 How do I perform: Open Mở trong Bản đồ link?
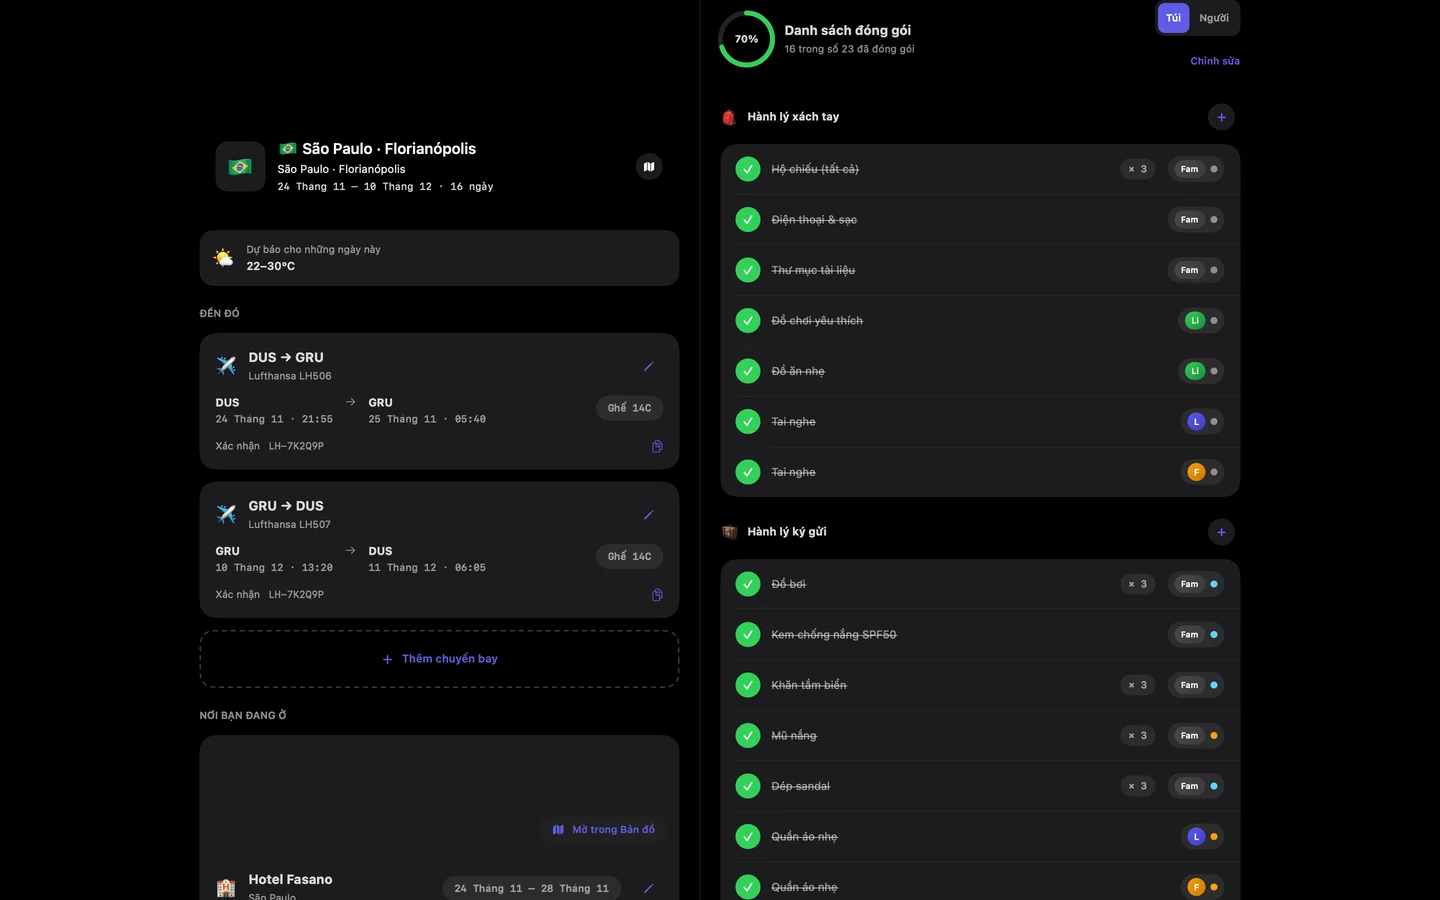coord(604,830)
